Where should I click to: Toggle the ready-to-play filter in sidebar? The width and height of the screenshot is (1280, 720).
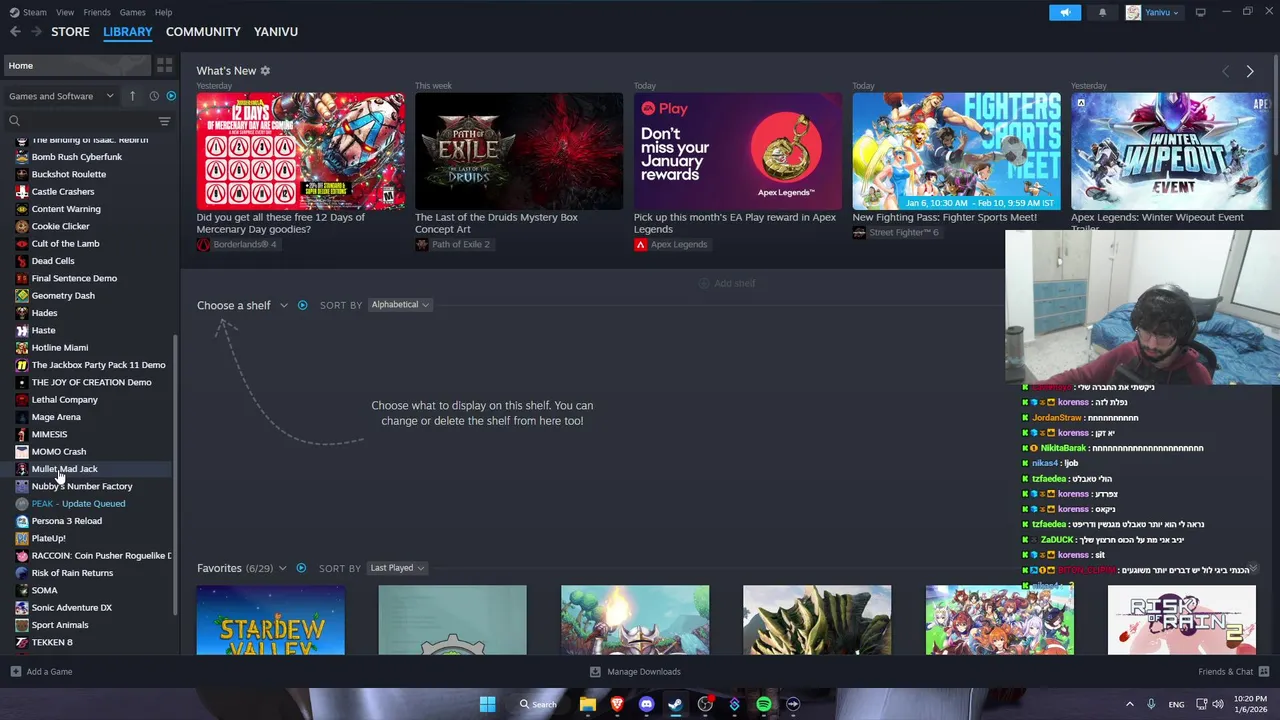click(x=171, y=96)
